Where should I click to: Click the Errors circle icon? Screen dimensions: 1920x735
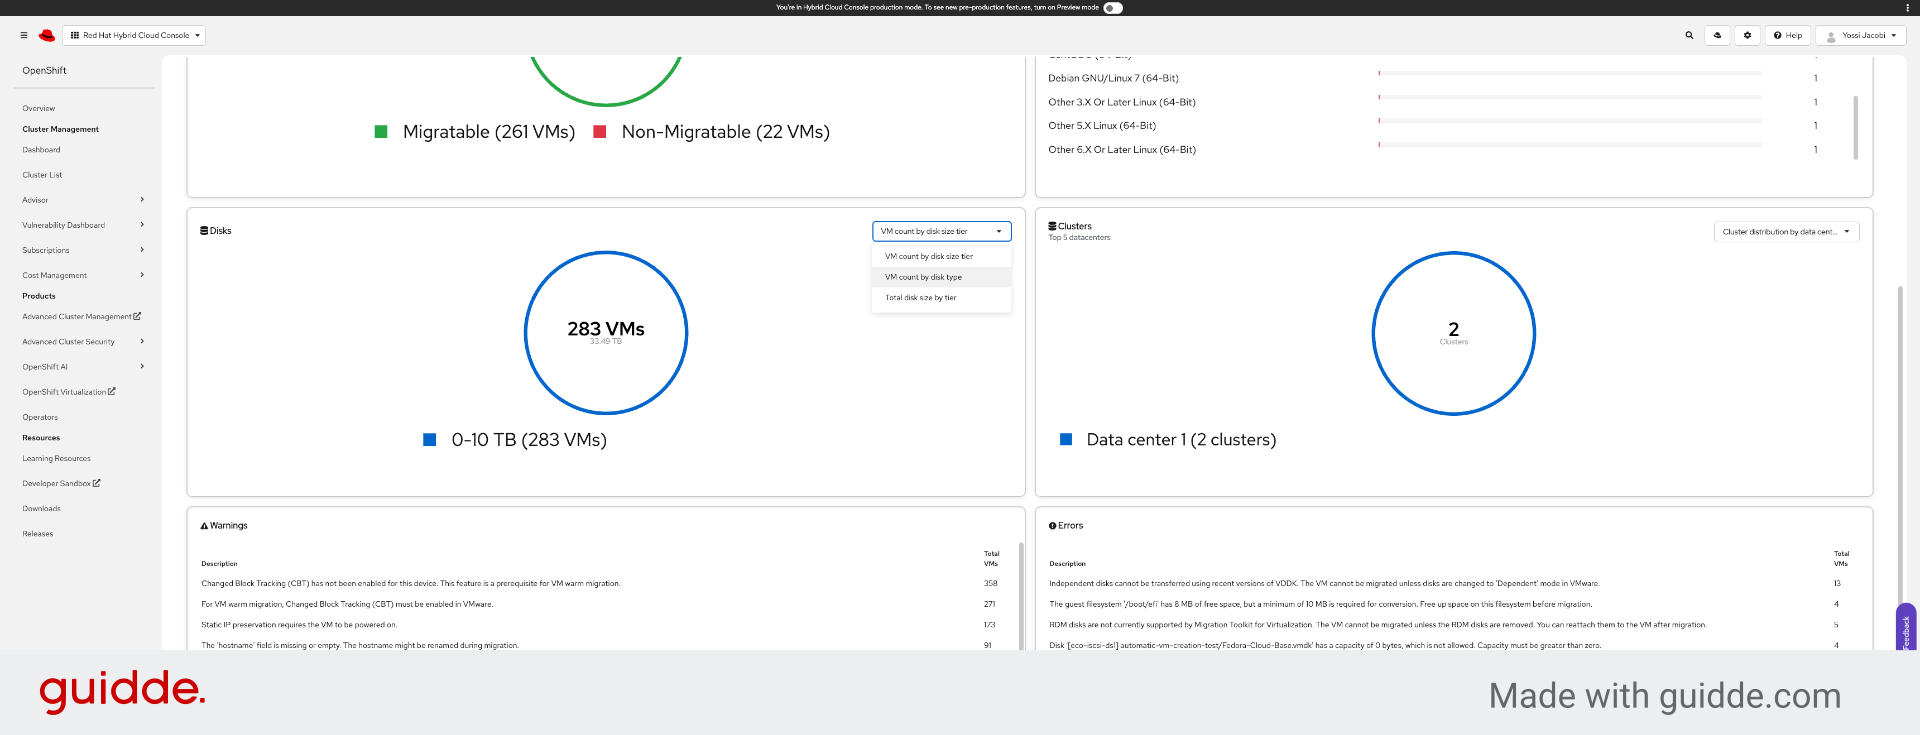coord(1052,525)
